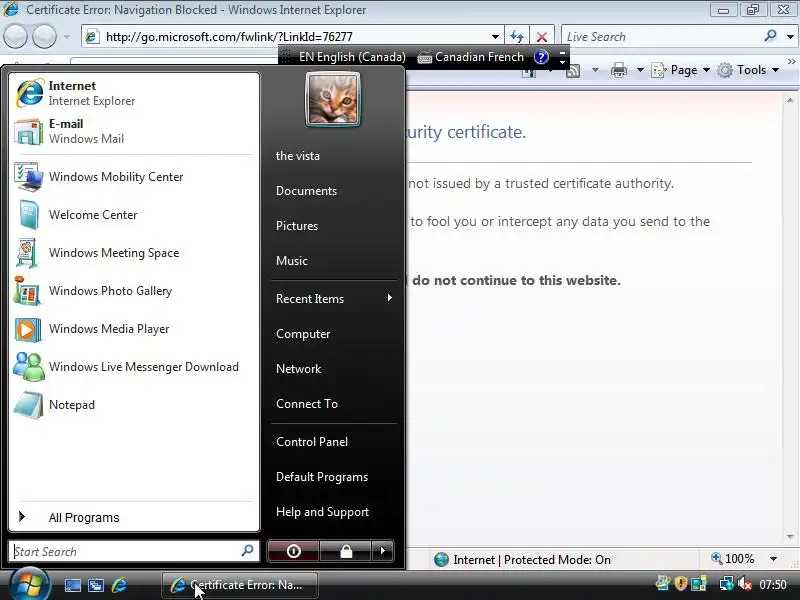Launch Windows Mail E-mail entry
Viewport: 800px width, 600px height.
pyautogui.click(x=134, y=131)
